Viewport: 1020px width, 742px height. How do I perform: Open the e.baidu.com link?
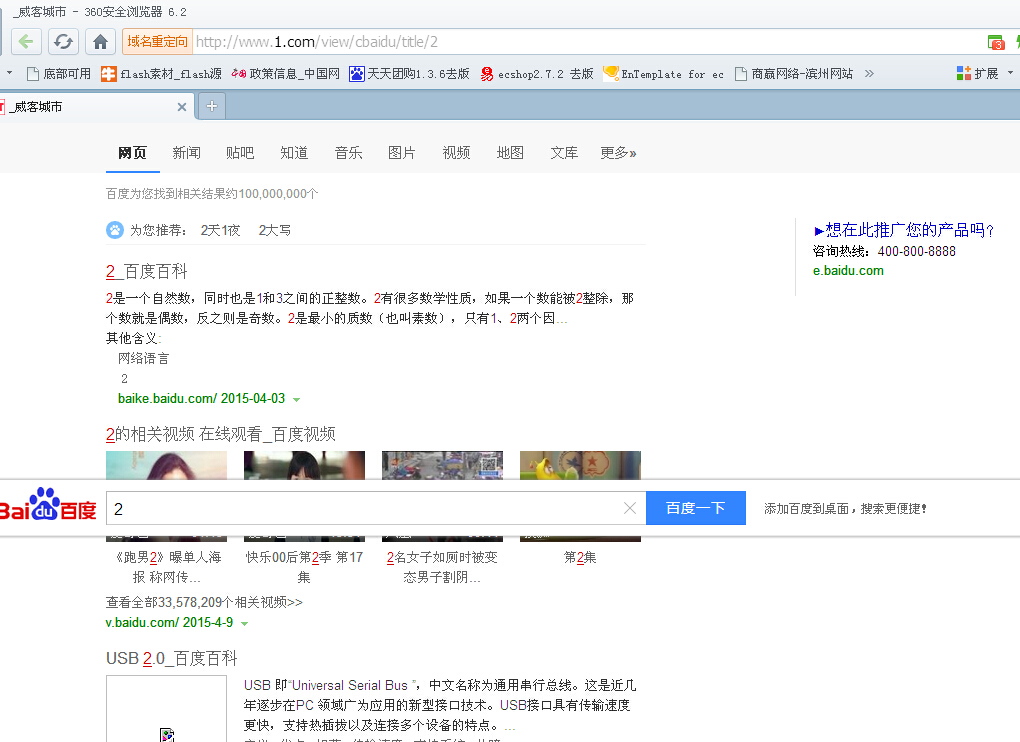(848, 271)
